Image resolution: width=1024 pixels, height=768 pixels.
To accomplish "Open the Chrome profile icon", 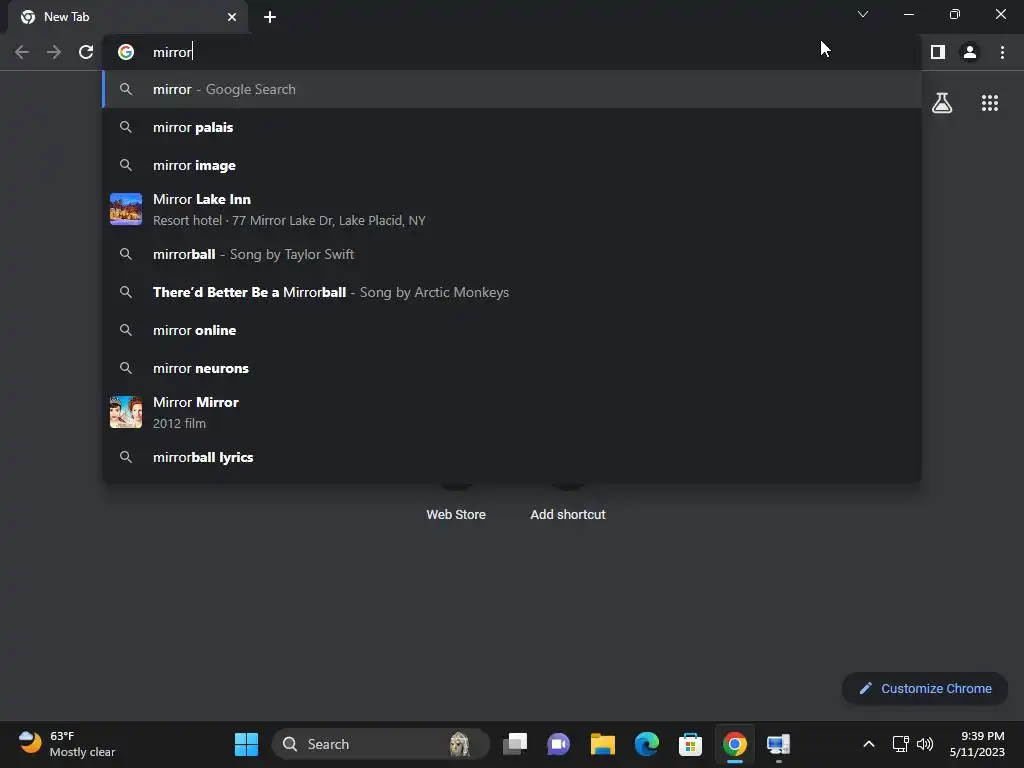I will [x=970, y=52].
